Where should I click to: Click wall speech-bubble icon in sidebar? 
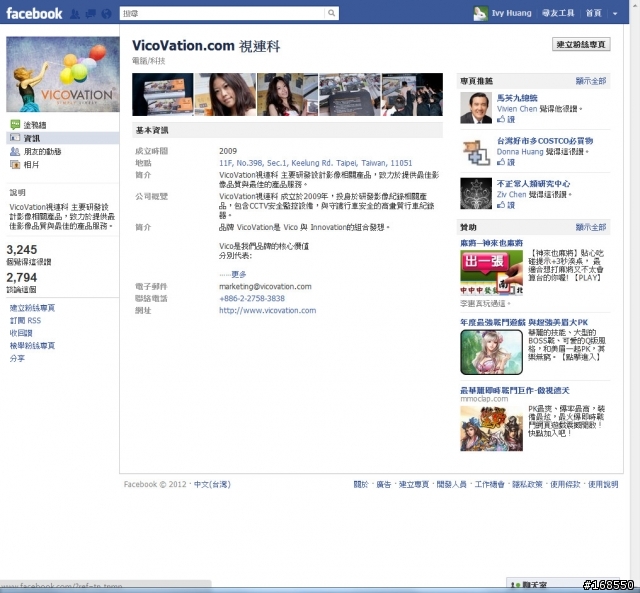15,124
